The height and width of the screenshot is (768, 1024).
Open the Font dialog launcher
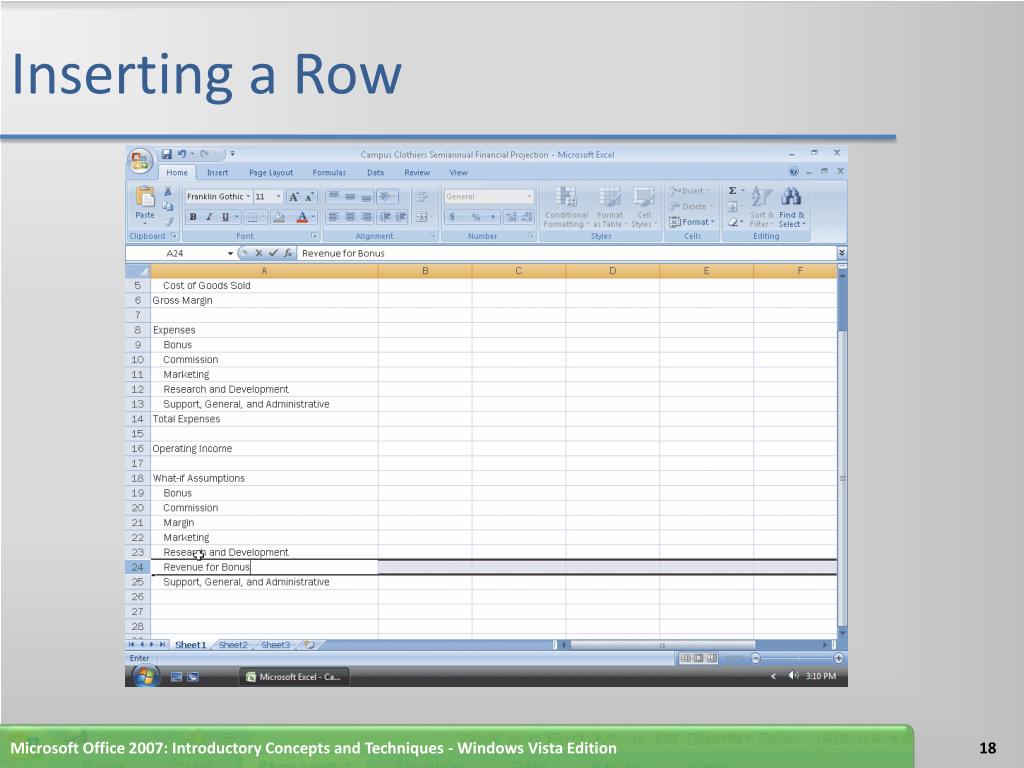314,236
